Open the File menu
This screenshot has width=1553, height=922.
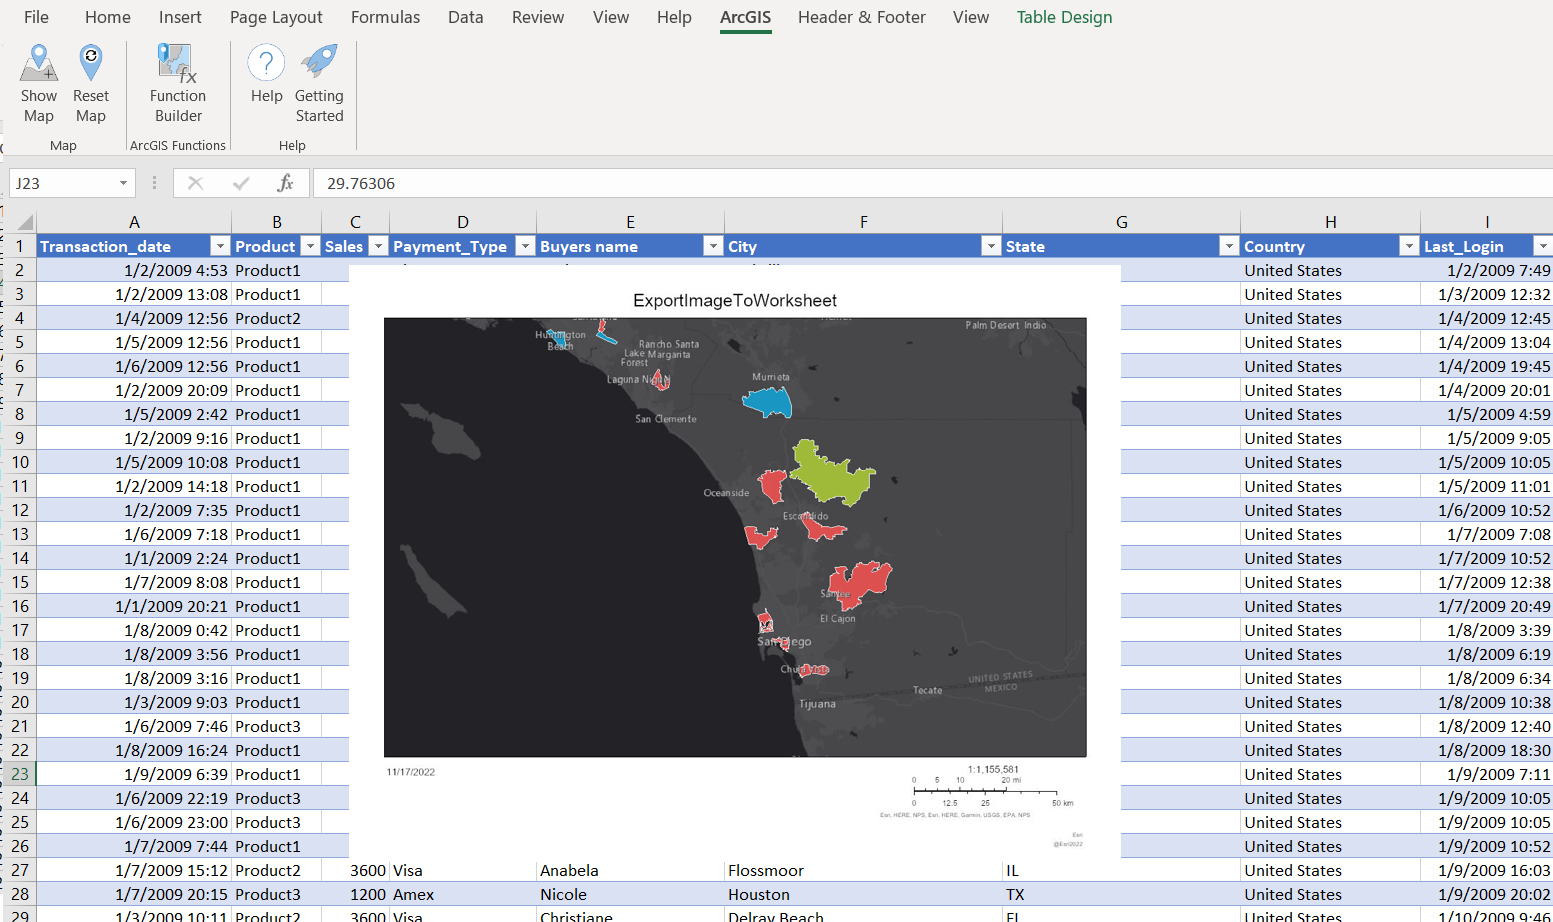[36, 17]
